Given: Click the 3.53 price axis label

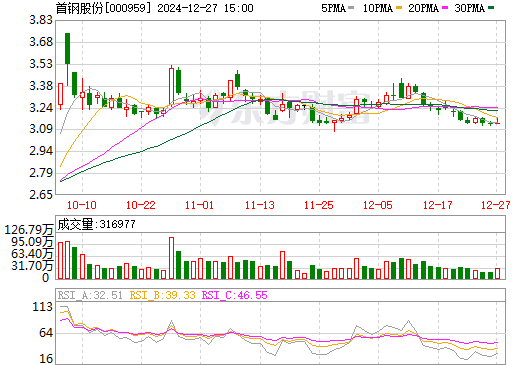Looking at the screenshot, I should (x=41, y=64).
